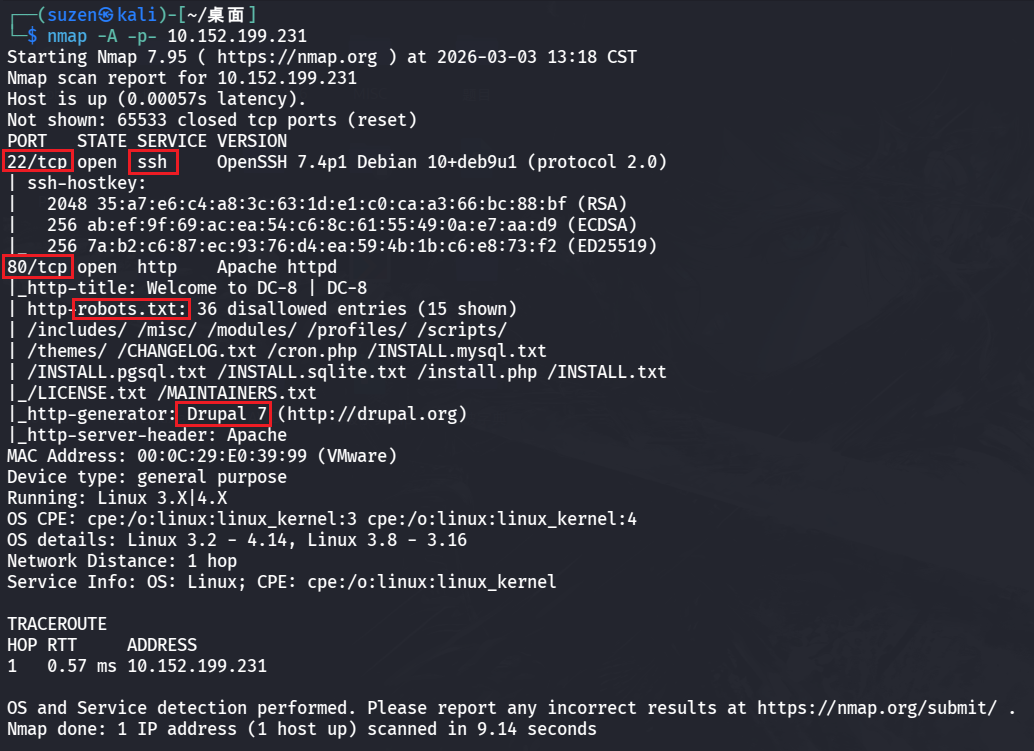
Task: Open the nmap.org/submit/ URL
Action: (876, 708)
